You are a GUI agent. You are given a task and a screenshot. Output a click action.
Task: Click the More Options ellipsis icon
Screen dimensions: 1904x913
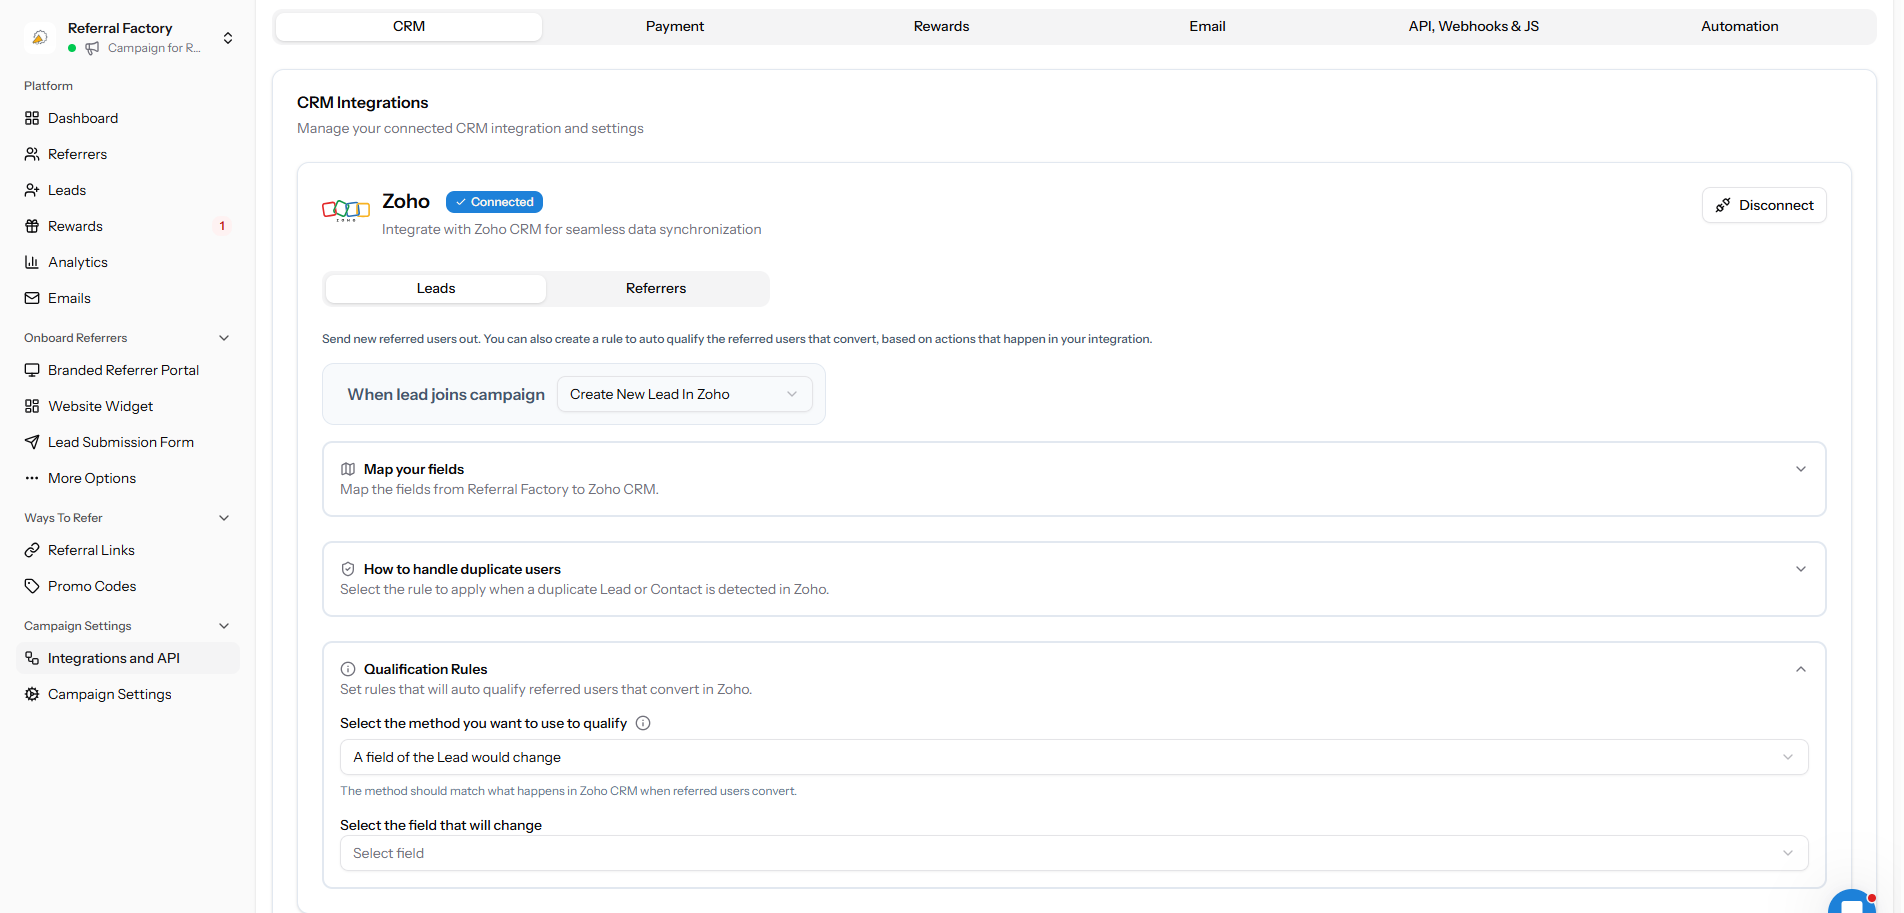(x=32, y=478)
